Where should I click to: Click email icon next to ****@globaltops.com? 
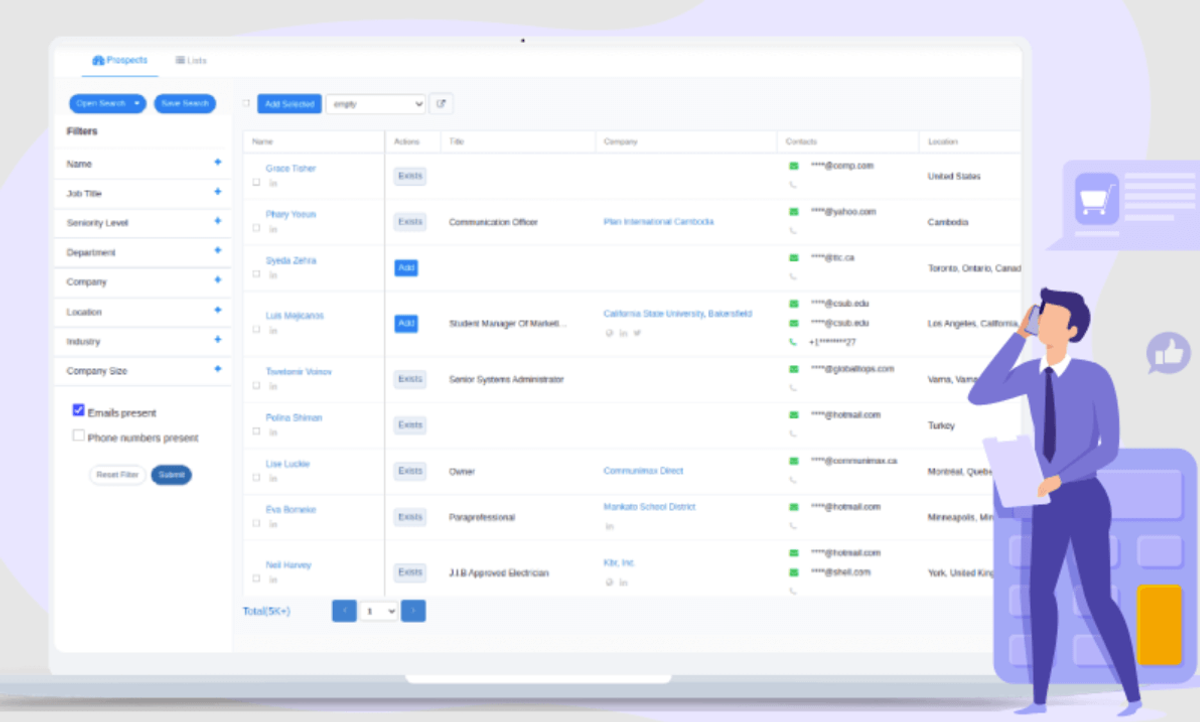793,369
